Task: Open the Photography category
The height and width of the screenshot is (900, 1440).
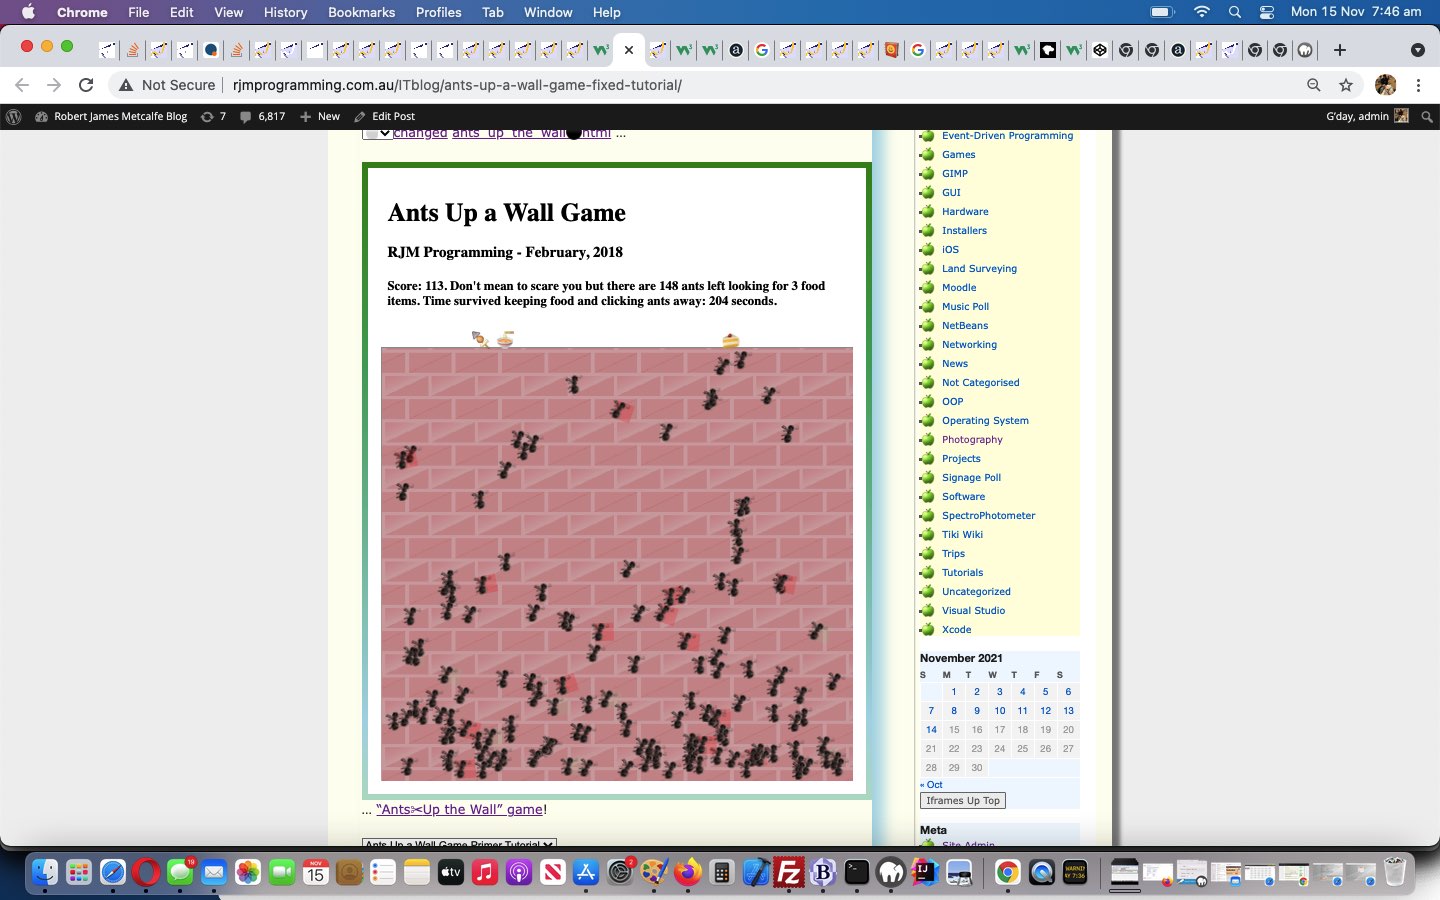Action: click(x=972, y=439)
